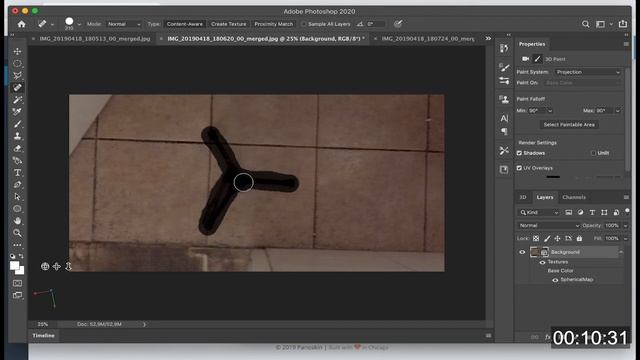Open the Character panel icon
Screen dimensions: 640x360
pos(504,118)
